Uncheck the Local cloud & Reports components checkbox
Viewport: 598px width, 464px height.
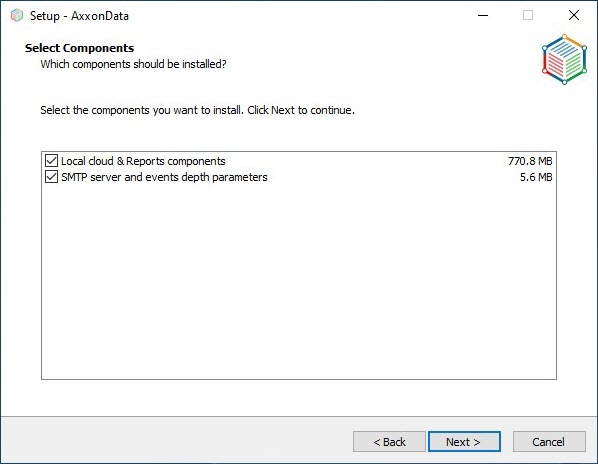pos(51,161)
